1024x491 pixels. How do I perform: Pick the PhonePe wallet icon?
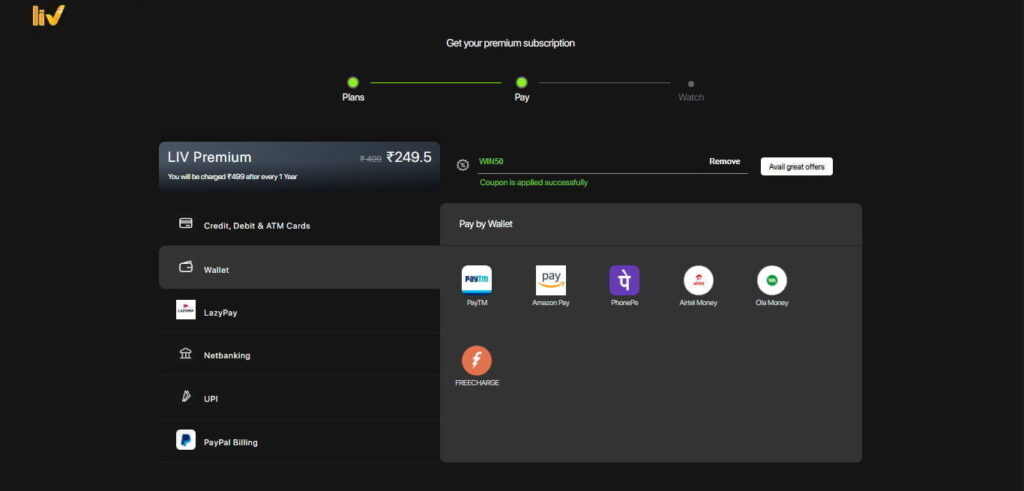pyautogui.click(x=624, y=280)
